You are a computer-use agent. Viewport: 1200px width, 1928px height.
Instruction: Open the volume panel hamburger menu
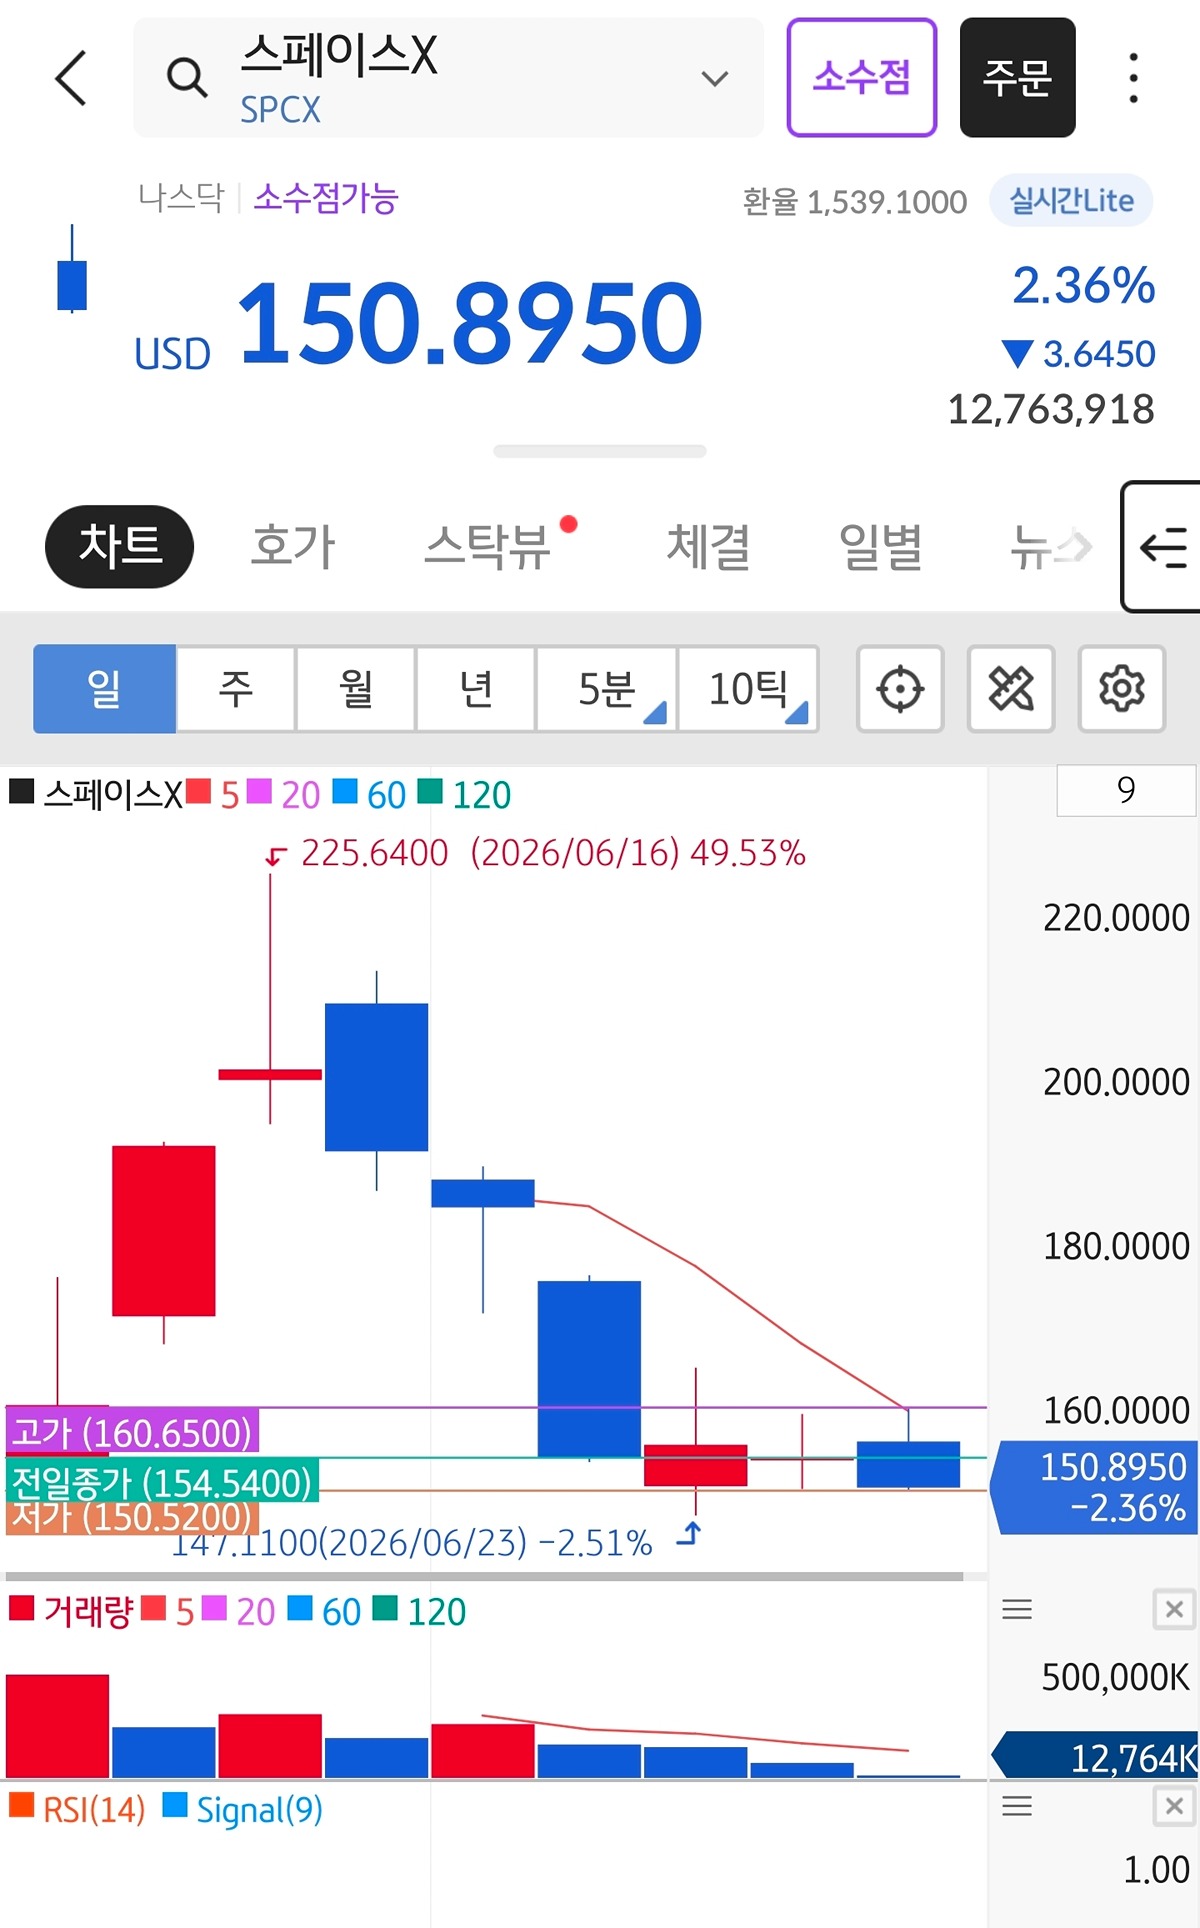[1017, 1609]
